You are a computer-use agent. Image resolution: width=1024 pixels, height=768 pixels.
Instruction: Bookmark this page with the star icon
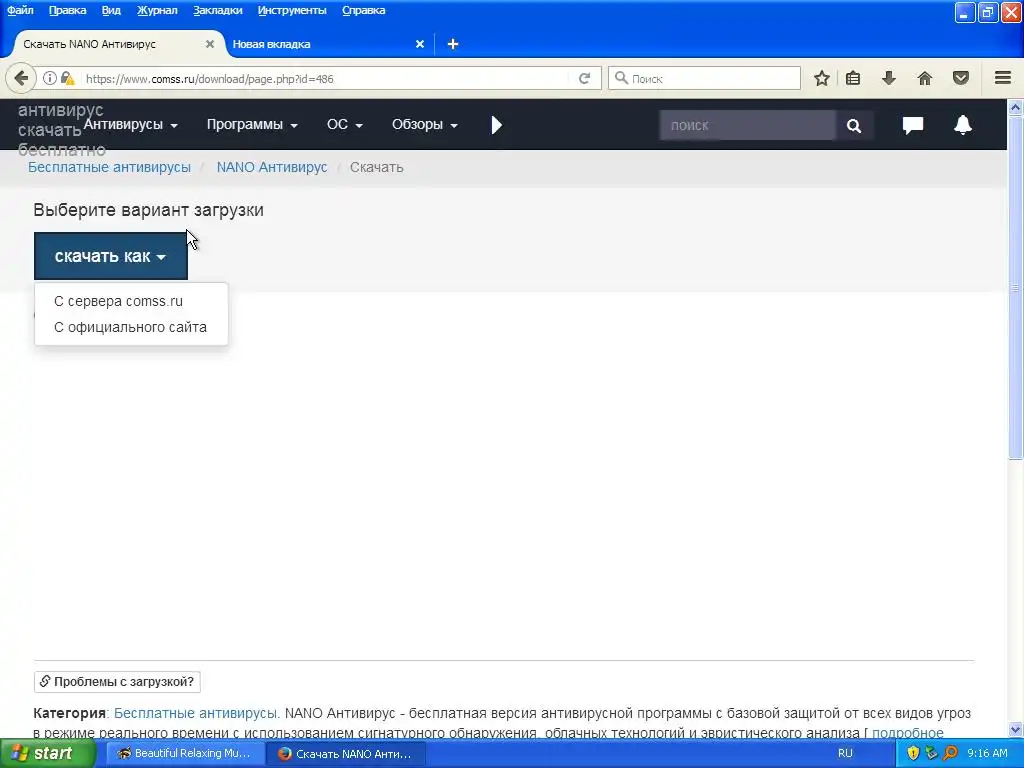(x=822, y=78)
